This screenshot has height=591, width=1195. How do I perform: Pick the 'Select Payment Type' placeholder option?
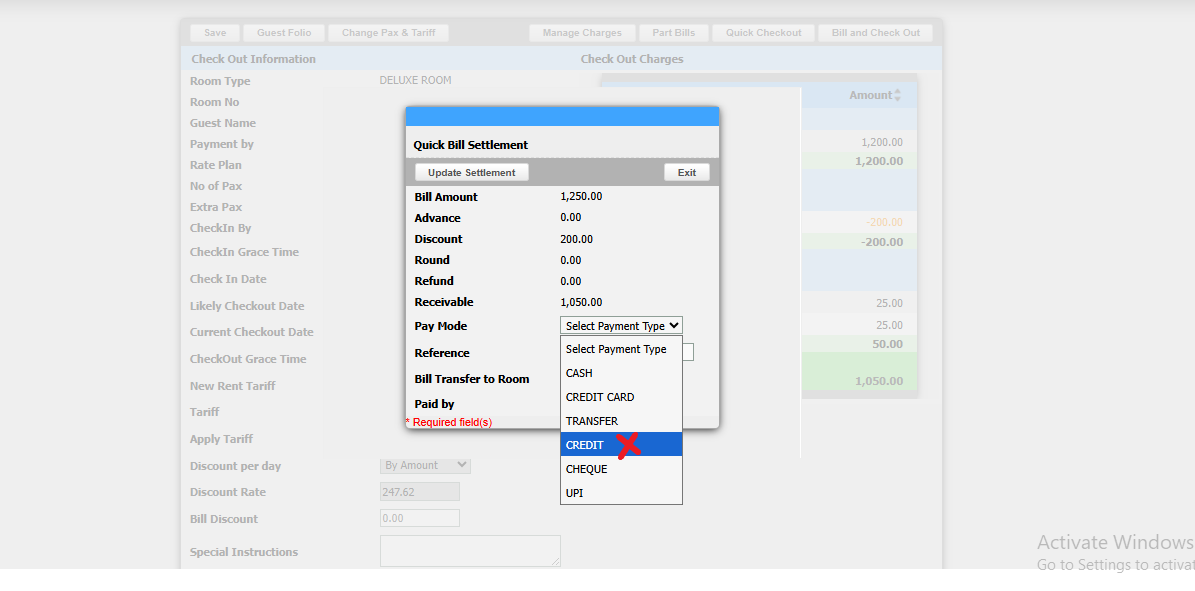click(x=616, y=349)
